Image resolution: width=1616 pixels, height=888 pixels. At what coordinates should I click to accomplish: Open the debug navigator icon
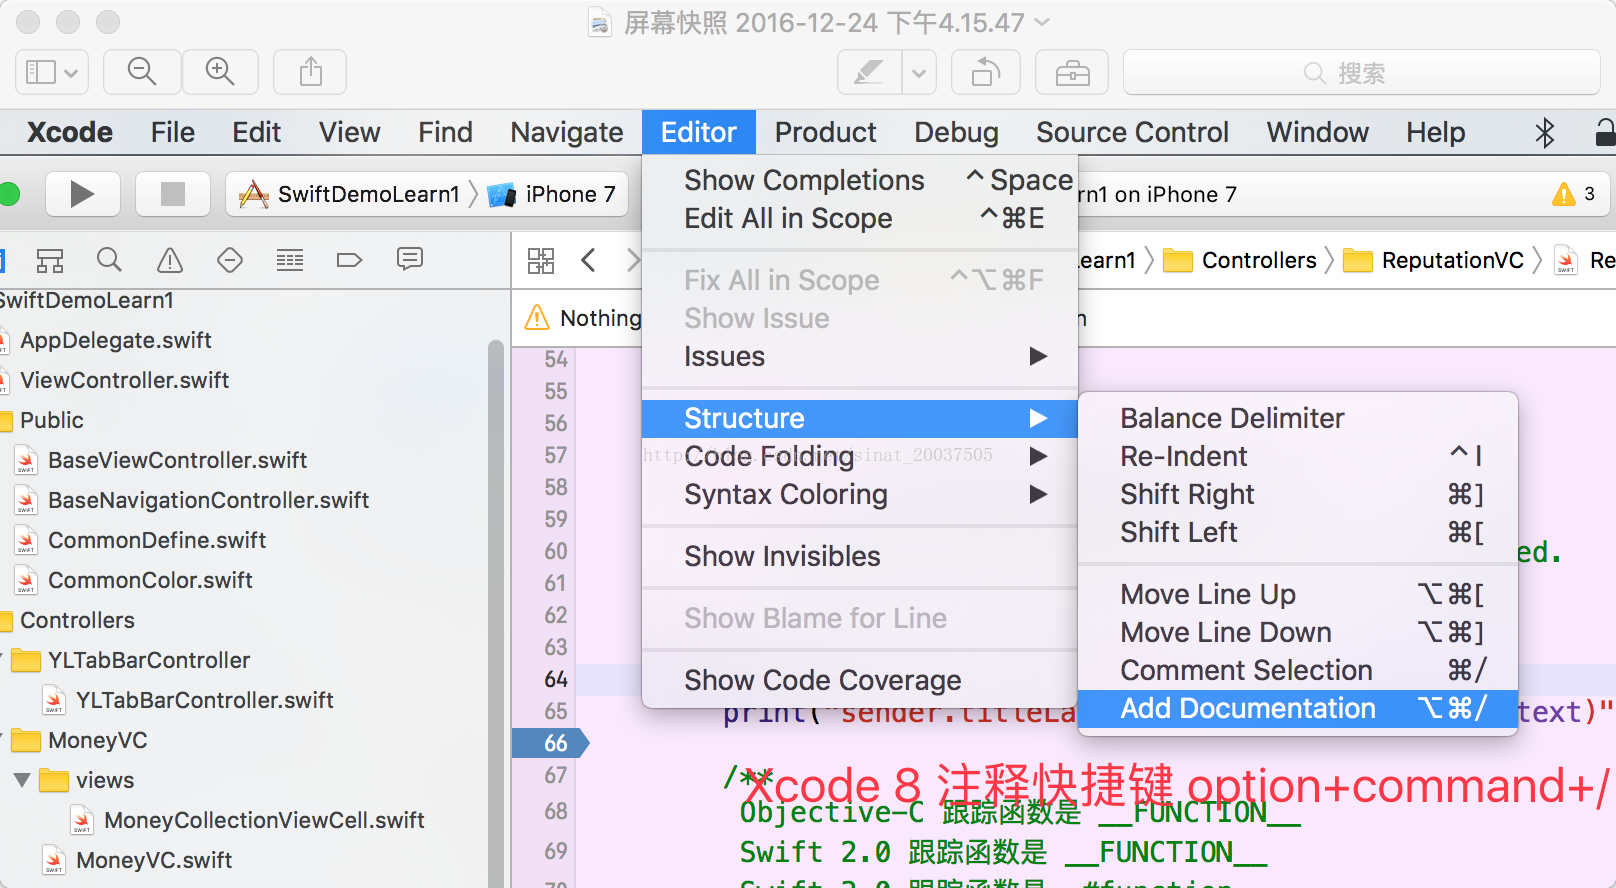pyautogui.click(x=290, y=261)
